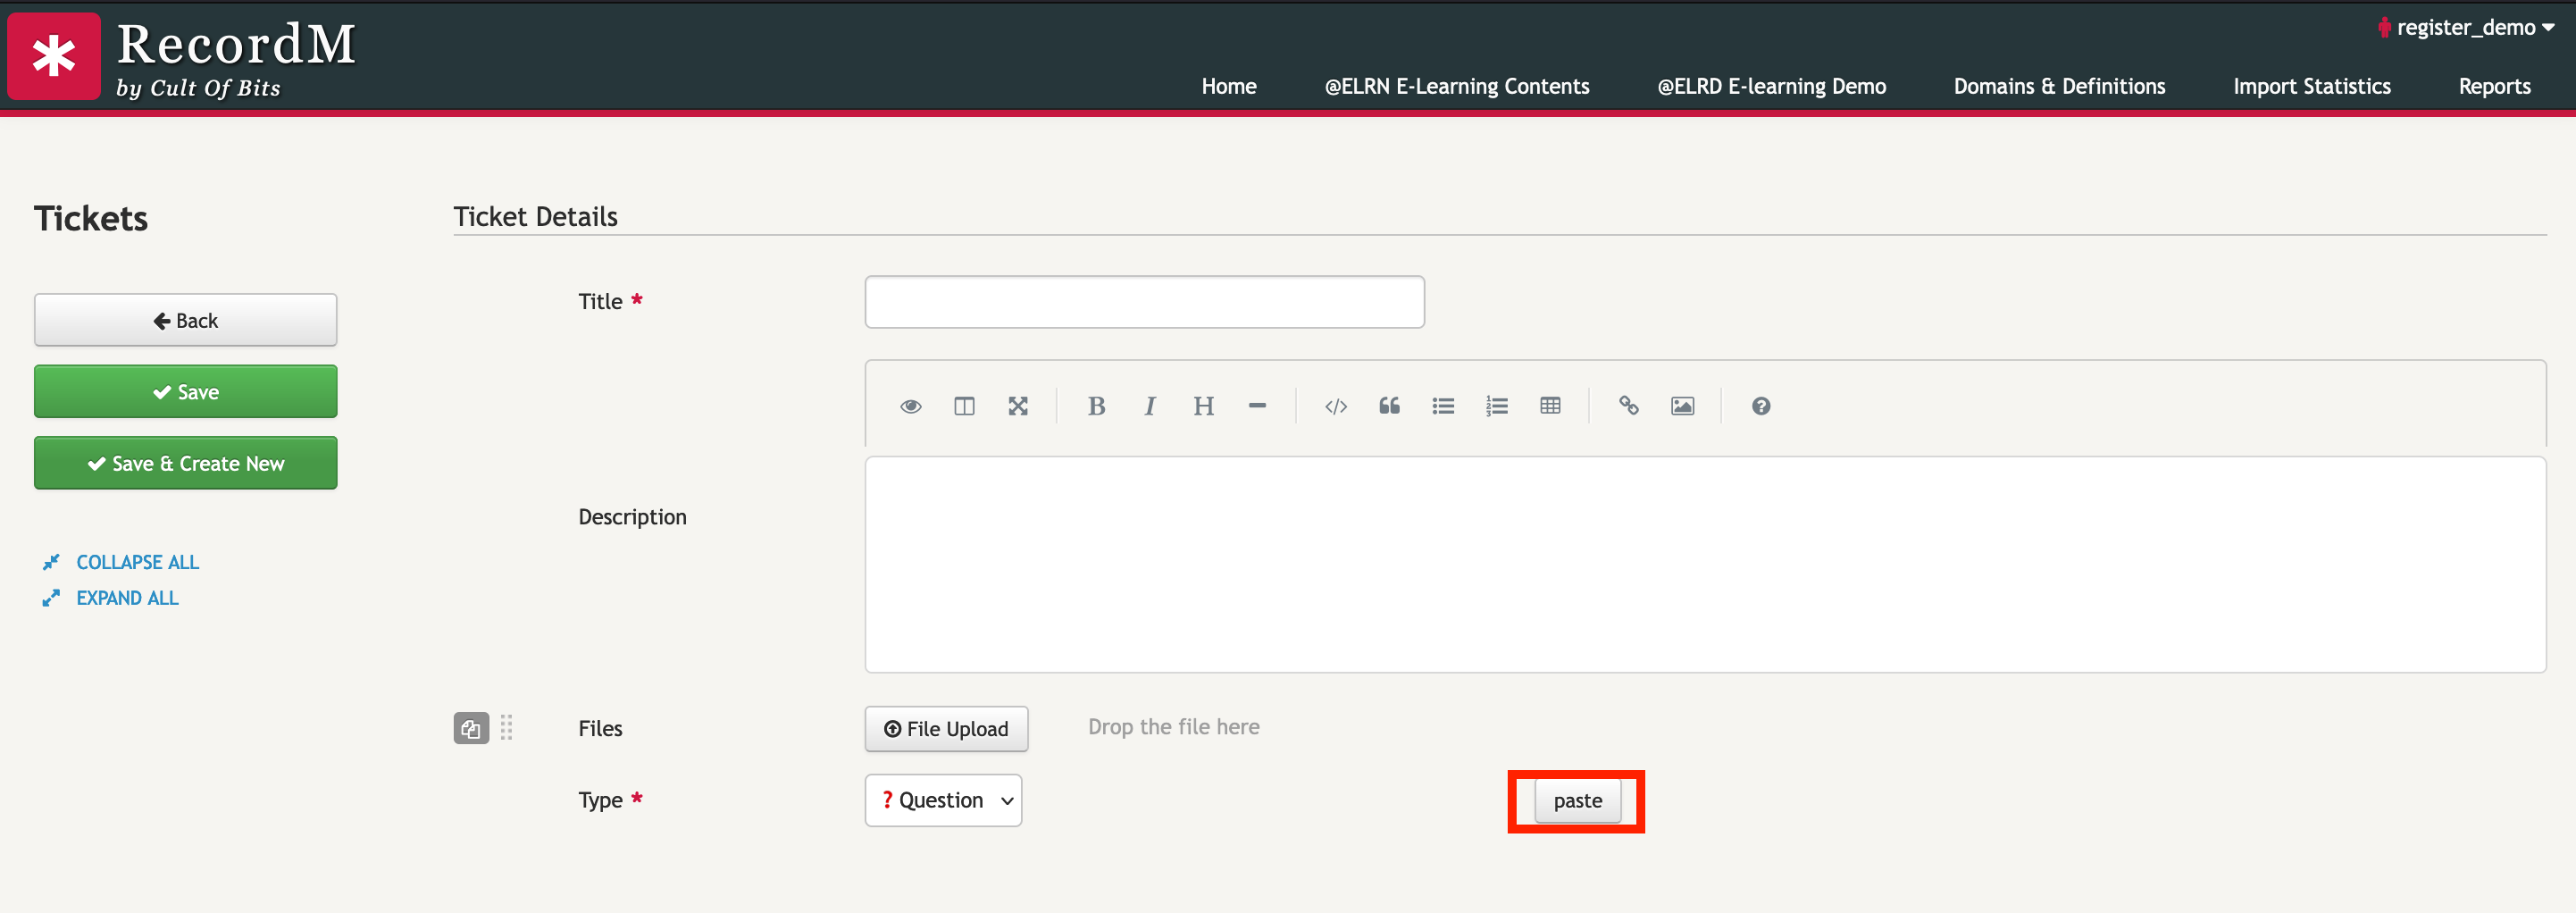Insert blockquote with quote icon

coord(1389,406)
